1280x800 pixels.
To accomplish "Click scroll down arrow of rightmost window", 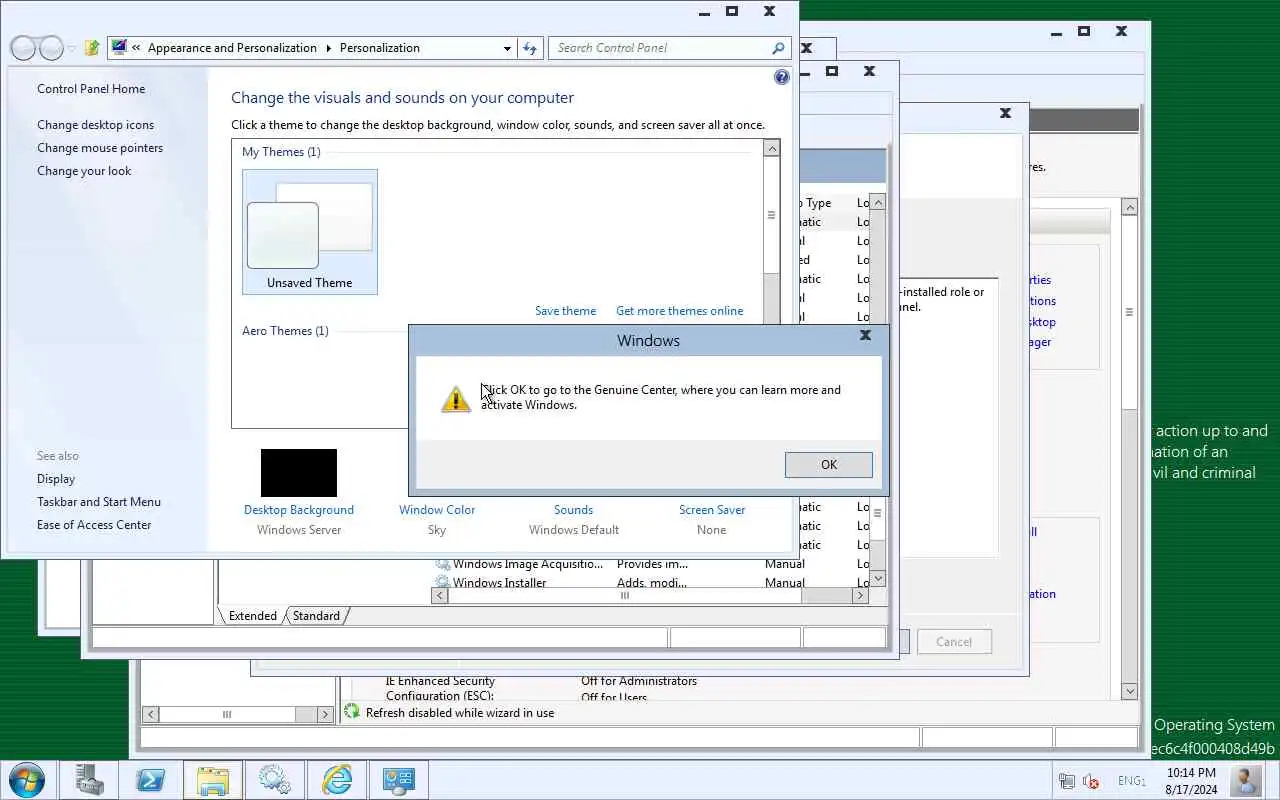I will point(1129,691).
